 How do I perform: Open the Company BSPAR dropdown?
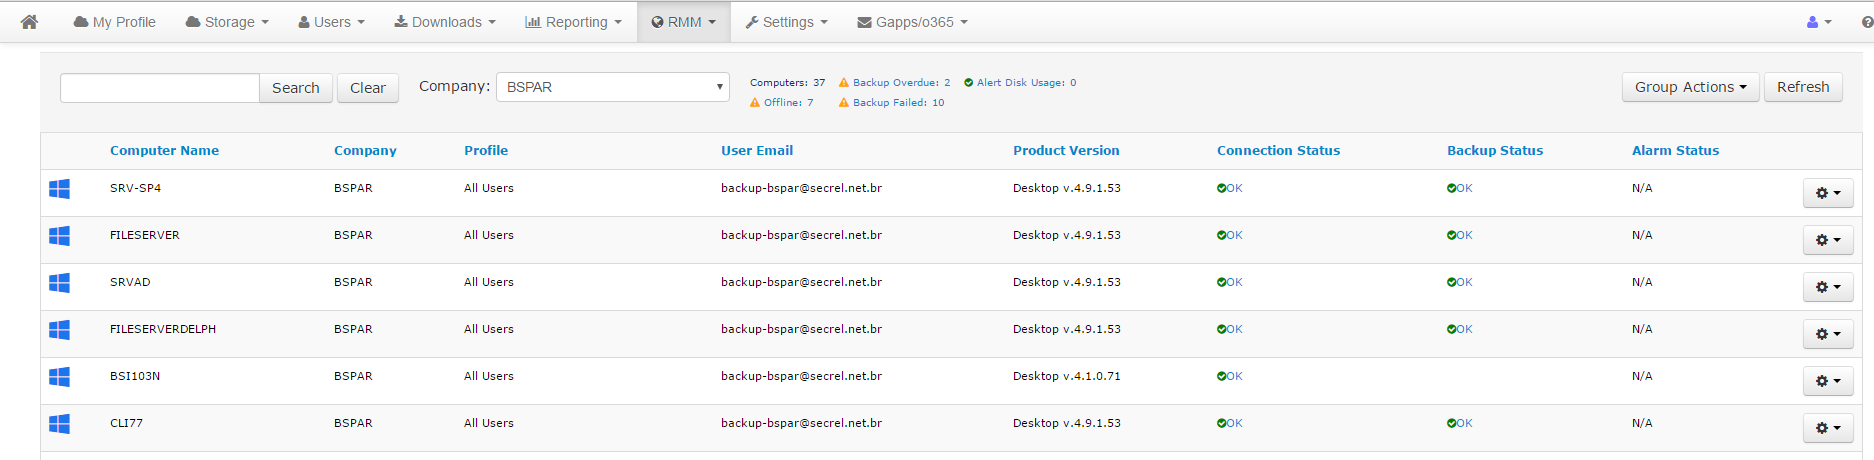tap(612, 87)
